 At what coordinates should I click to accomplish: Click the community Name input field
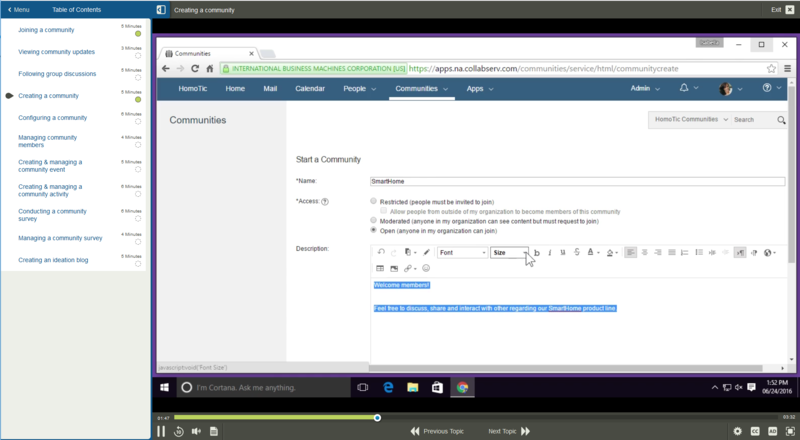(577, 181)
